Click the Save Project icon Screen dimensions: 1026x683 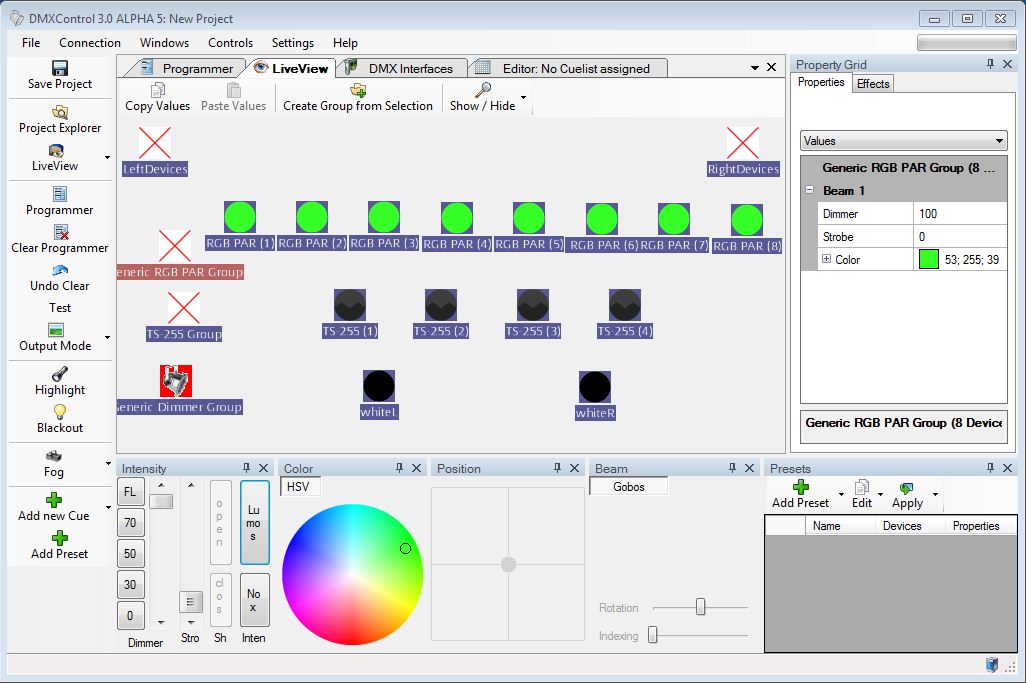point(59,68)
